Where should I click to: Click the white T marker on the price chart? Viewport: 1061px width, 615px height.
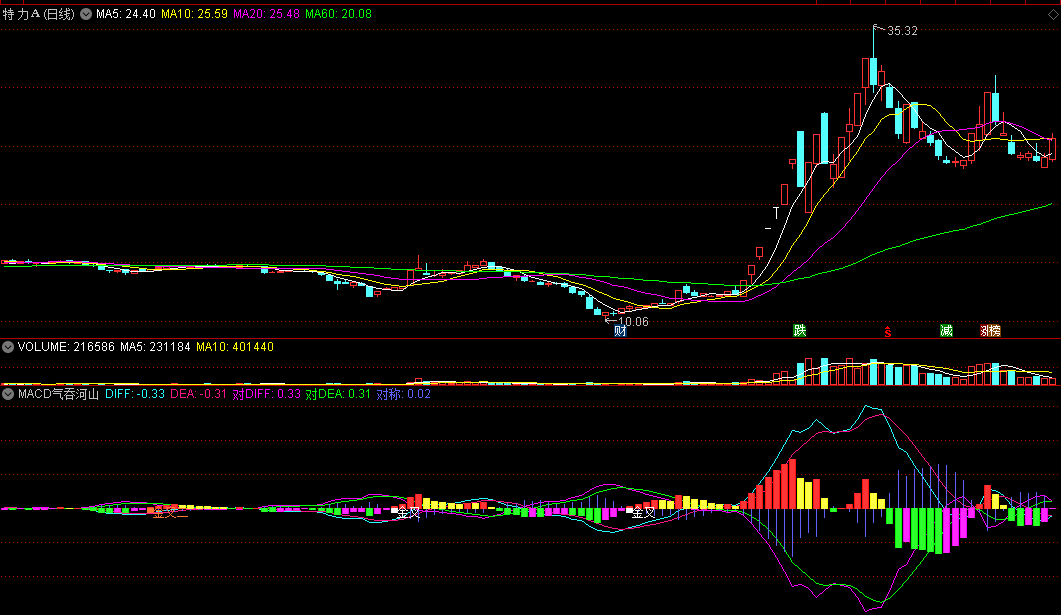coord(776,213)
